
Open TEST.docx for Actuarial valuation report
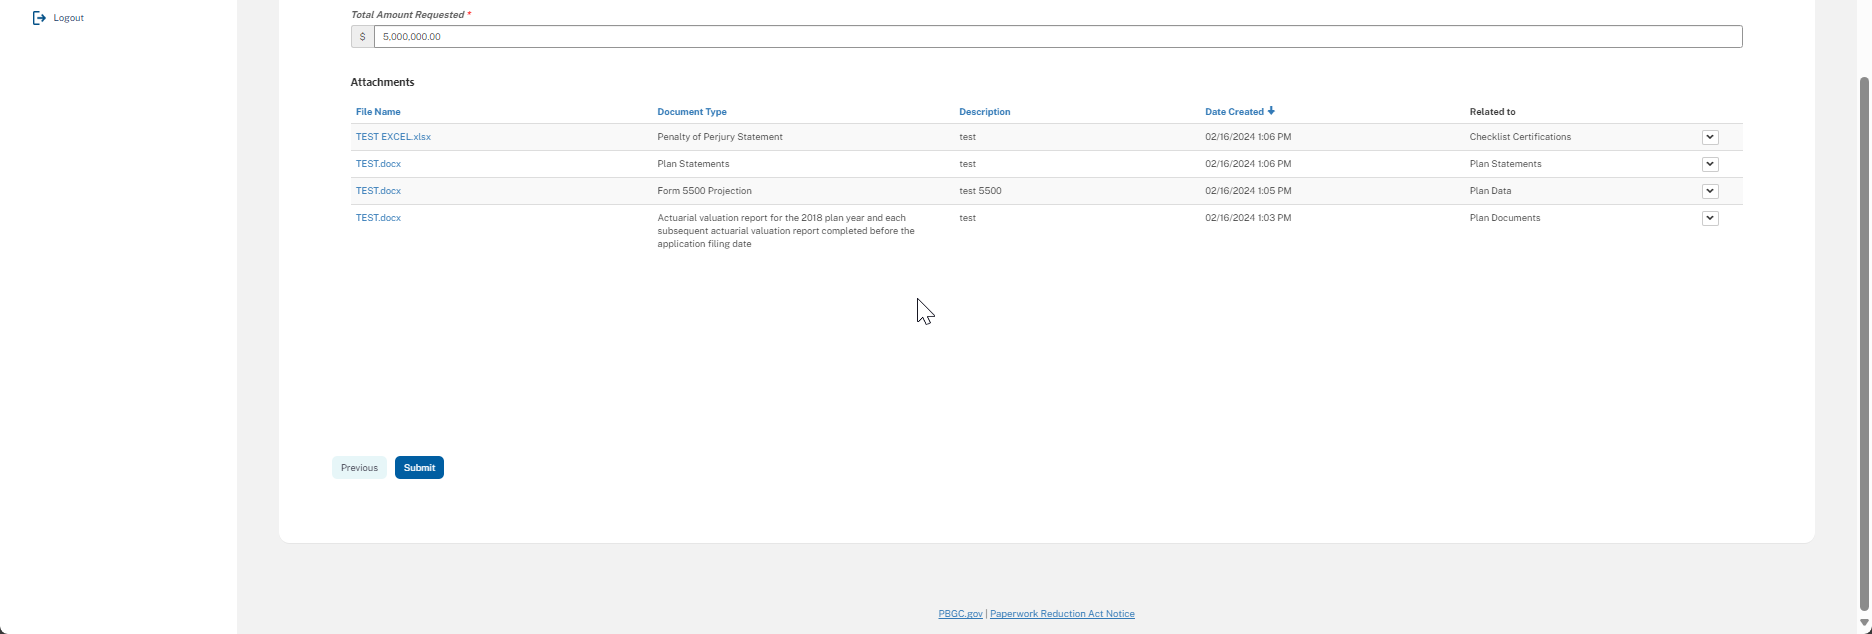point(378,218)
